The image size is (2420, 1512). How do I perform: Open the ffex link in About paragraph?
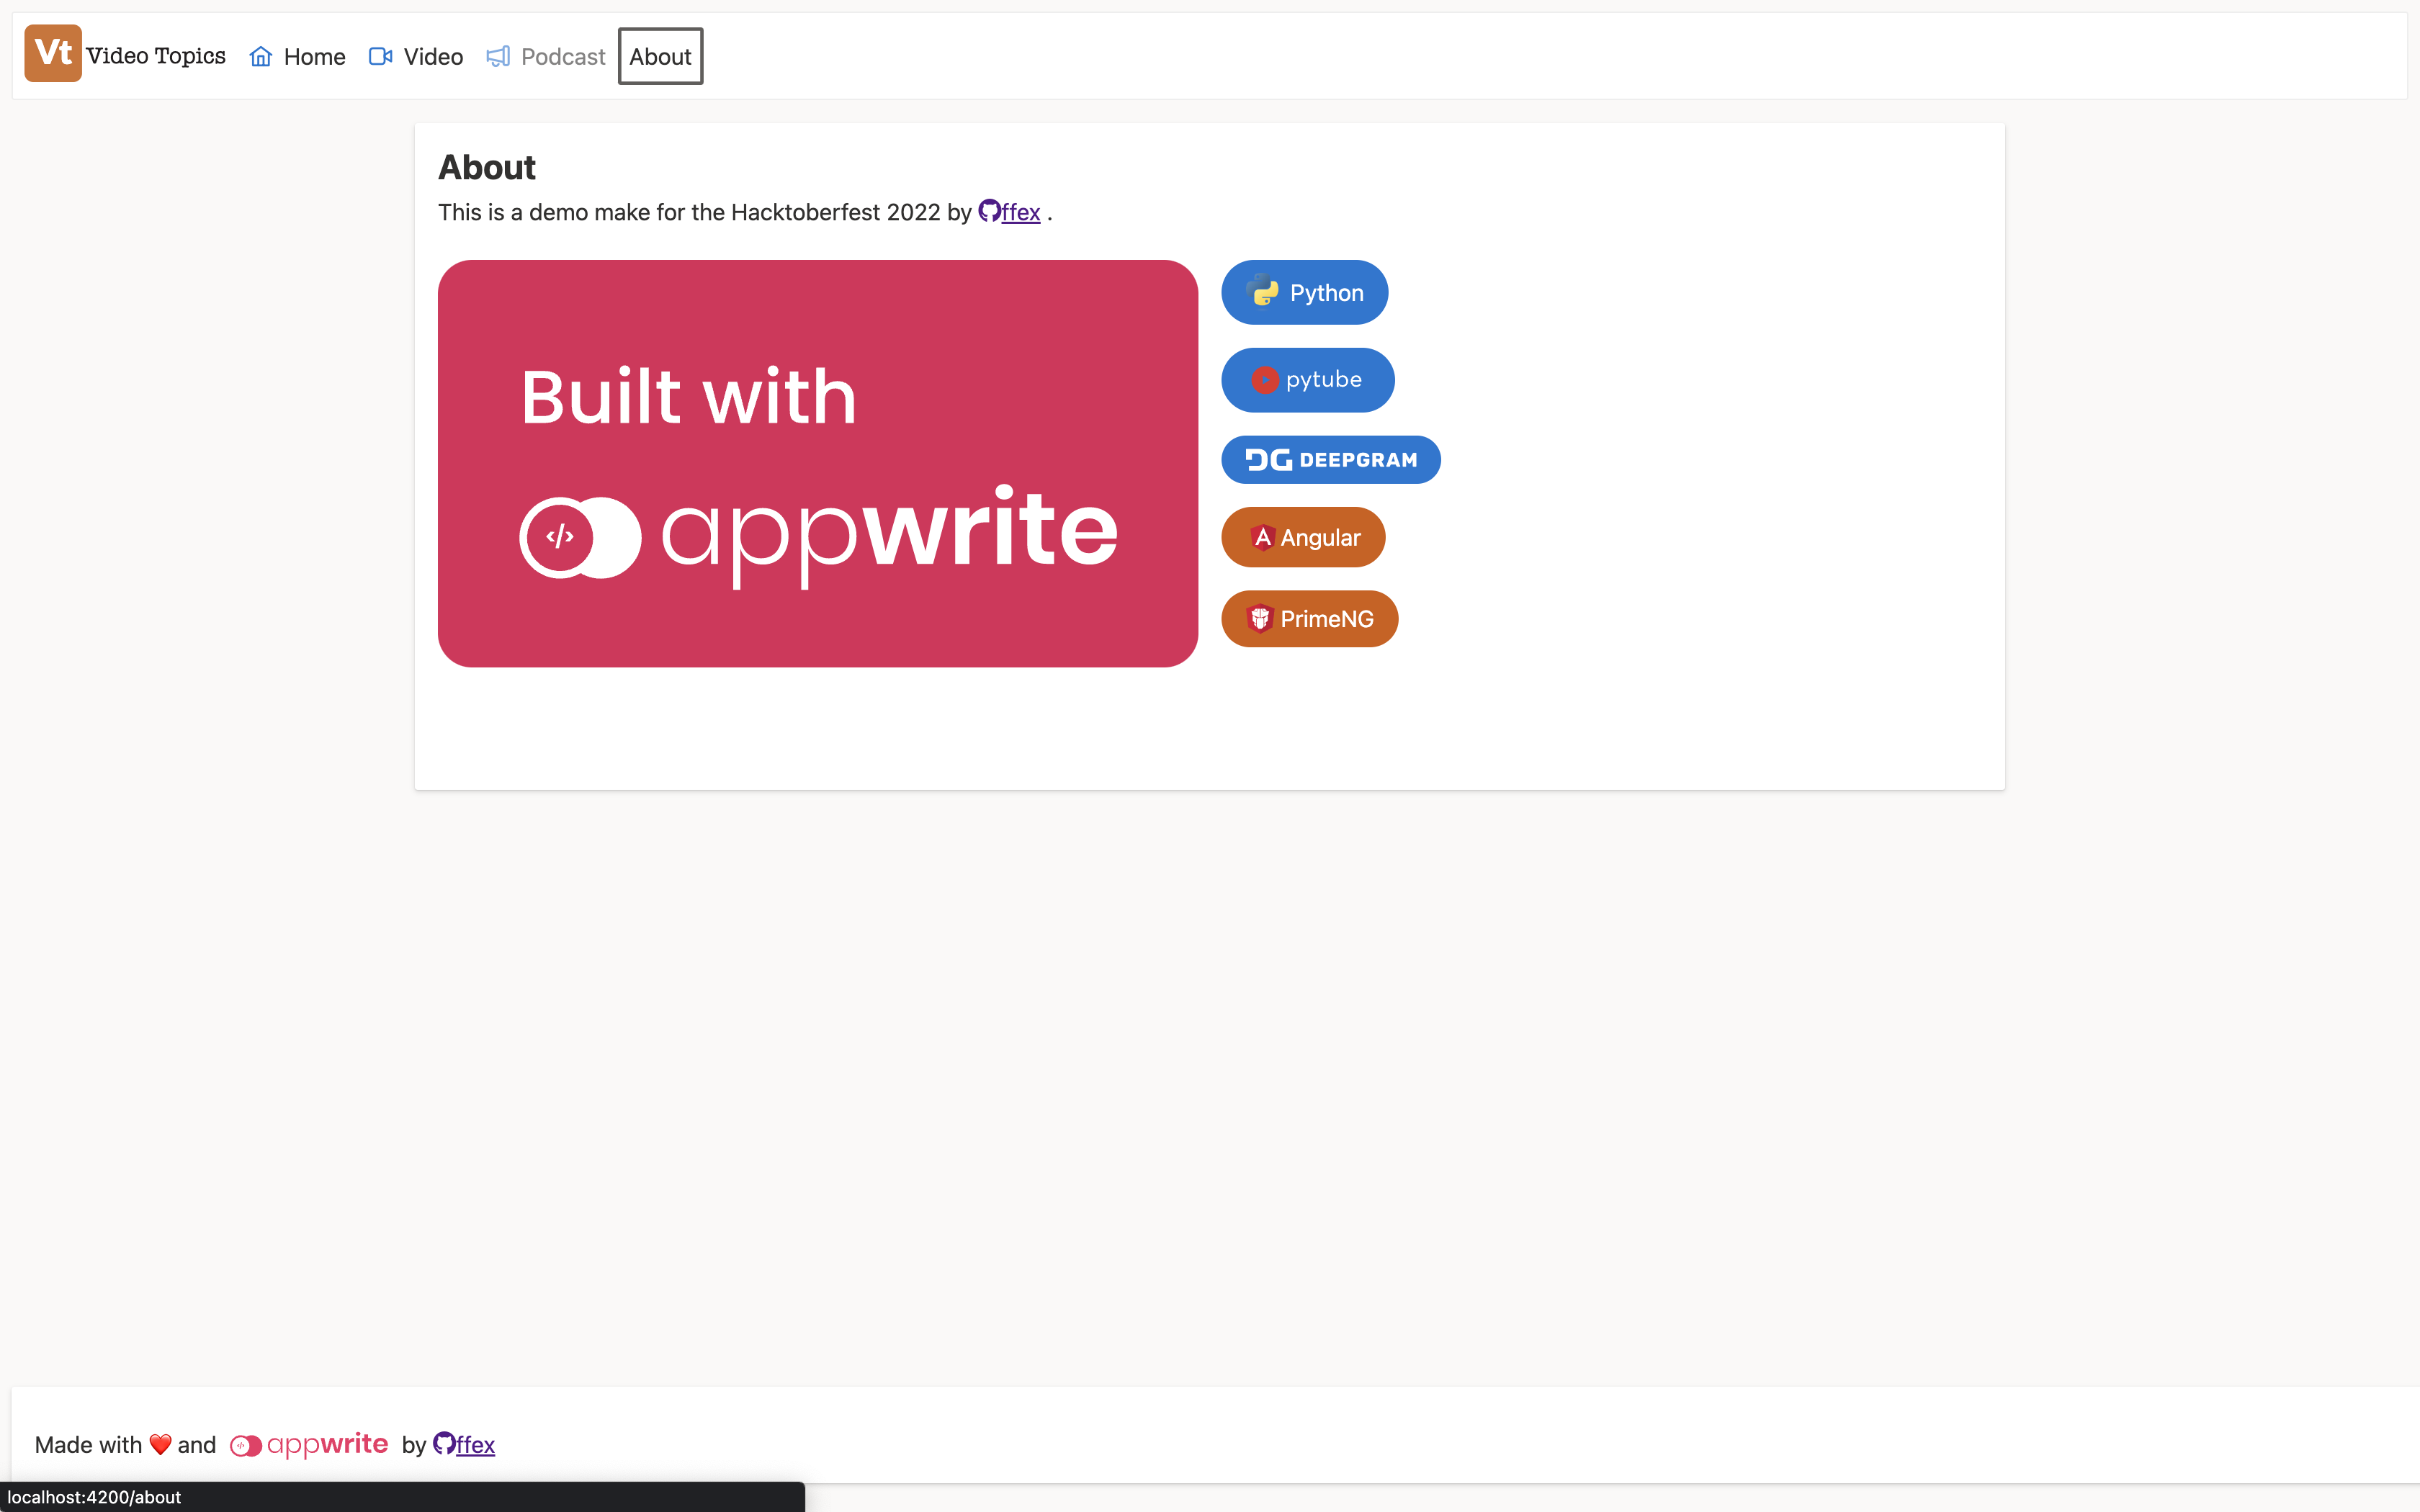1021,213
